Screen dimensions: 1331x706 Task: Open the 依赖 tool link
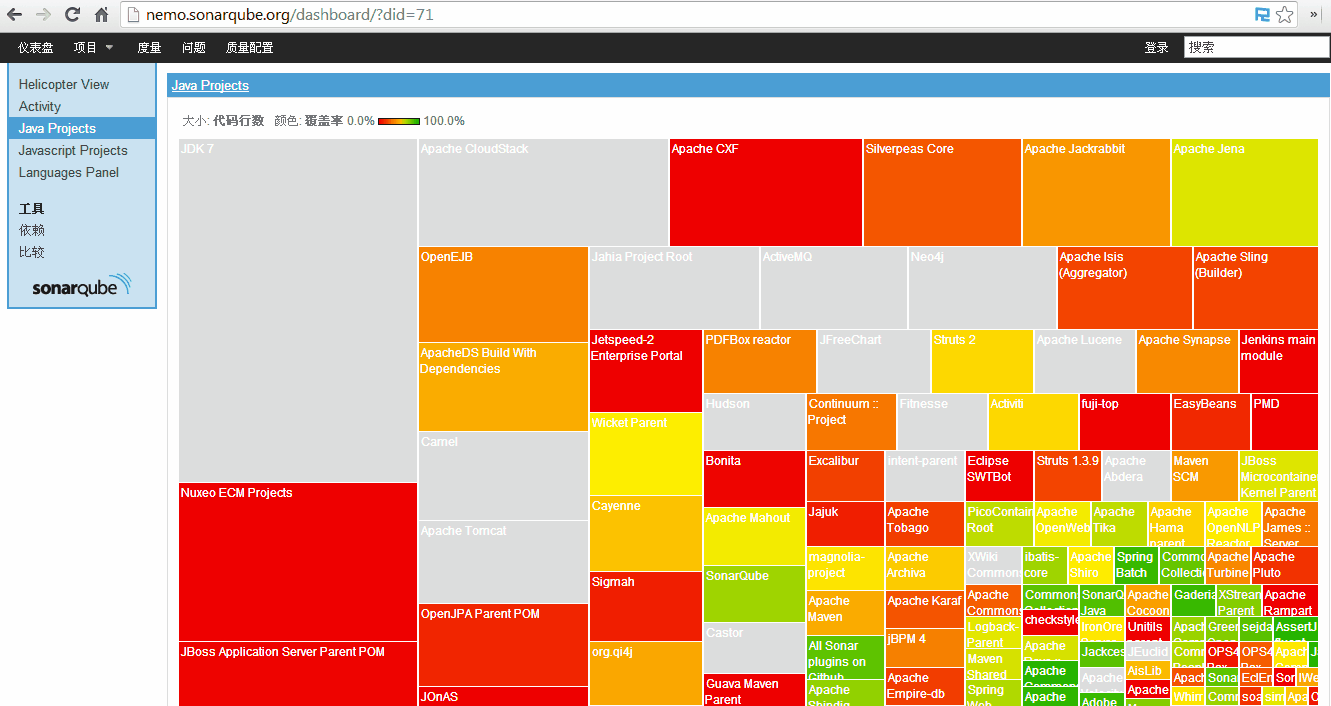32,230
